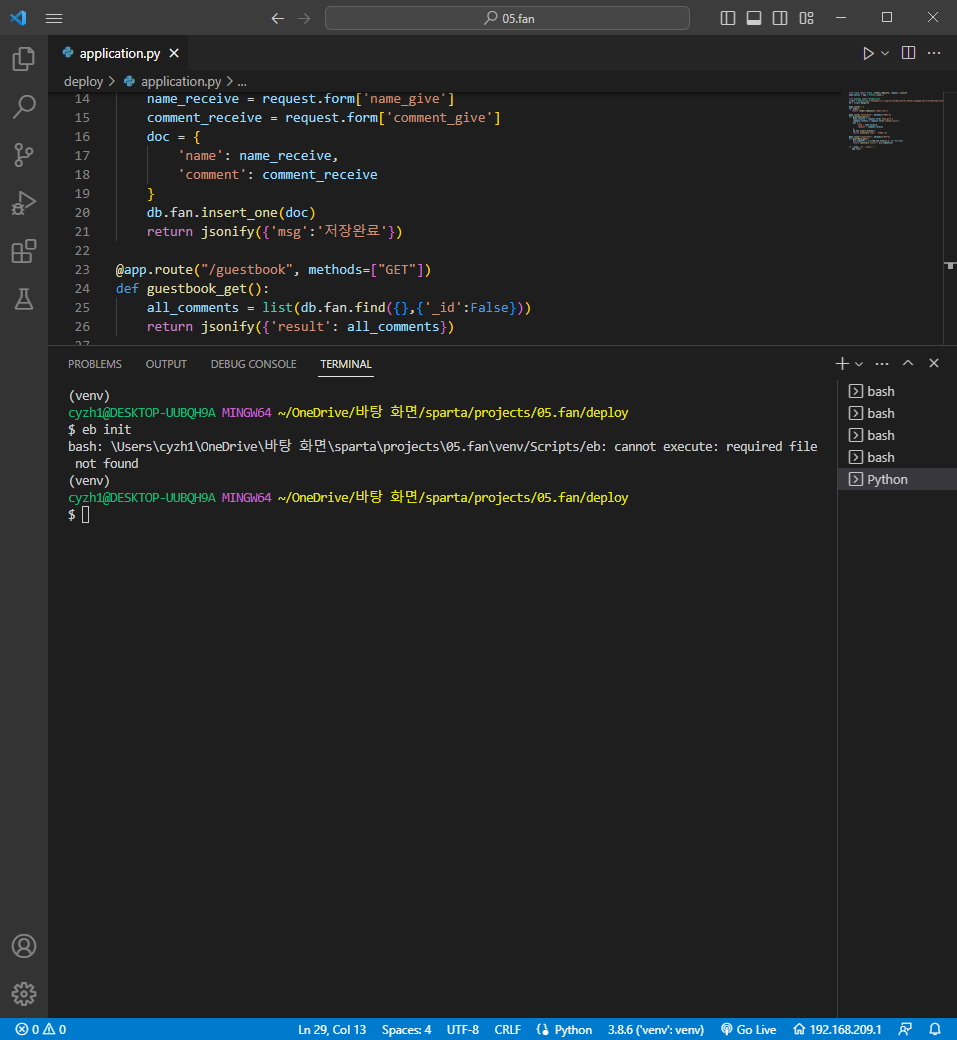The height and width of the screenshot is (1040, 957).
Task: Open the run button dropdown arrow
Action: click(885, 53)
